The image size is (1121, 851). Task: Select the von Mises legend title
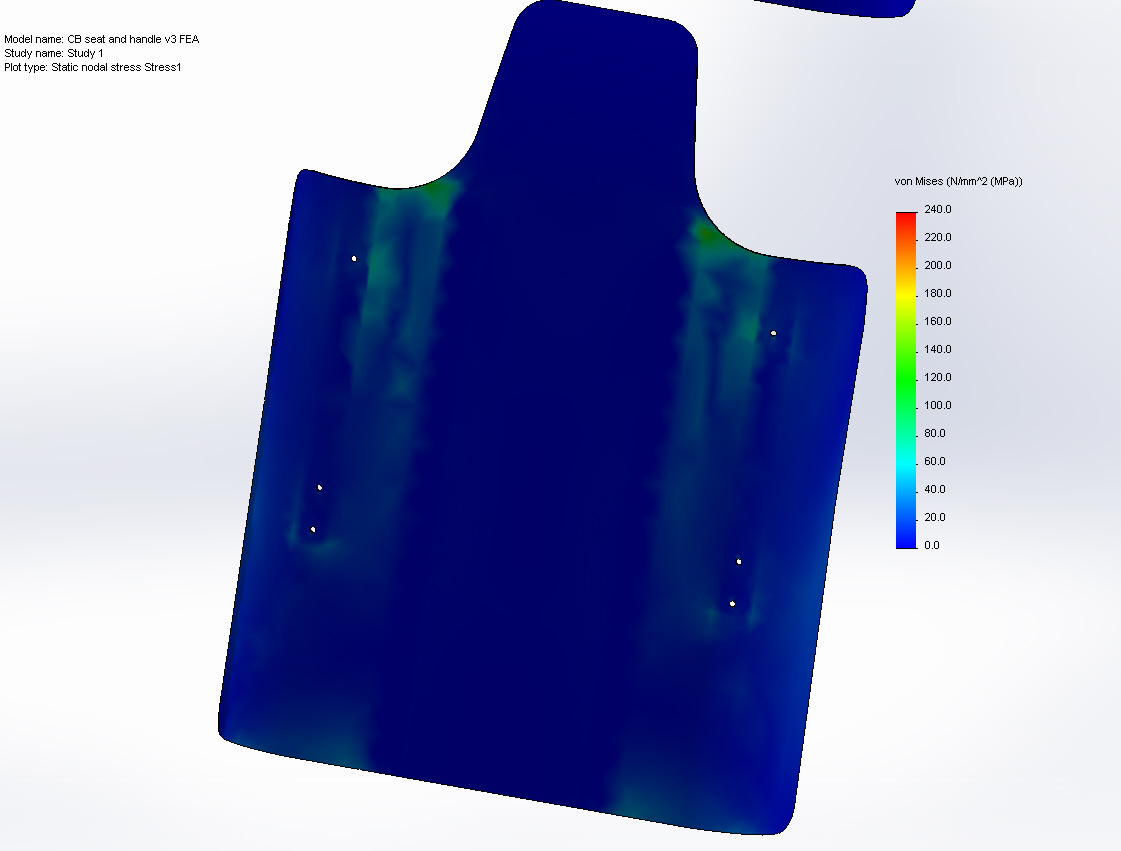(957, 181)
